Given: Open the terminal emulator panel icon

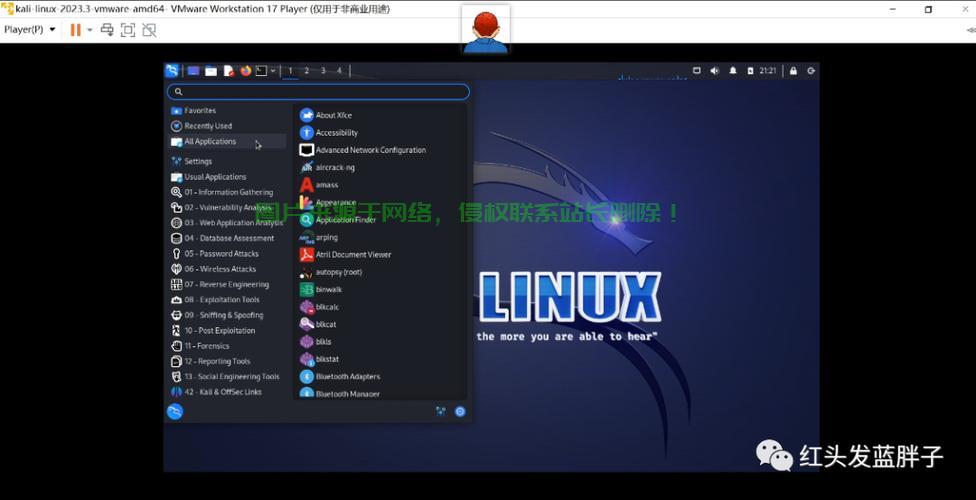Looking at the screenshot, I should [x=260, y=71].
